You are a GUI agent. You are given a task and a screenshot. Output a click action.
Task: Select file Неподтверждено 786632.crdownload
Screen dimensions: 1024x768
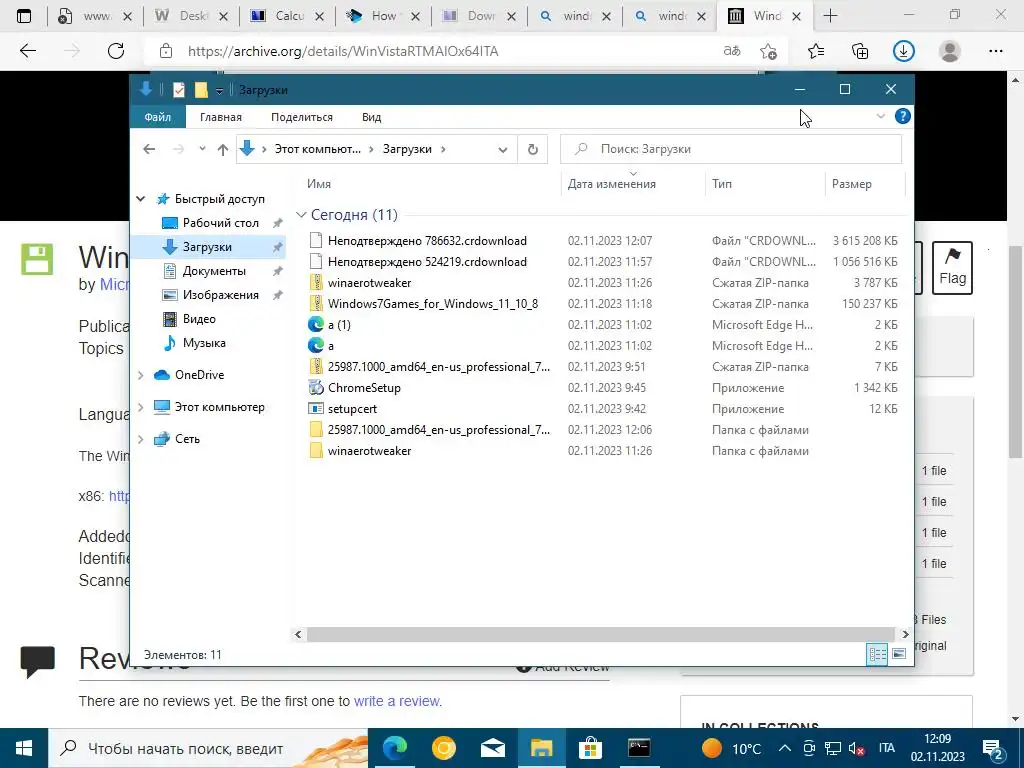(427, 241)
